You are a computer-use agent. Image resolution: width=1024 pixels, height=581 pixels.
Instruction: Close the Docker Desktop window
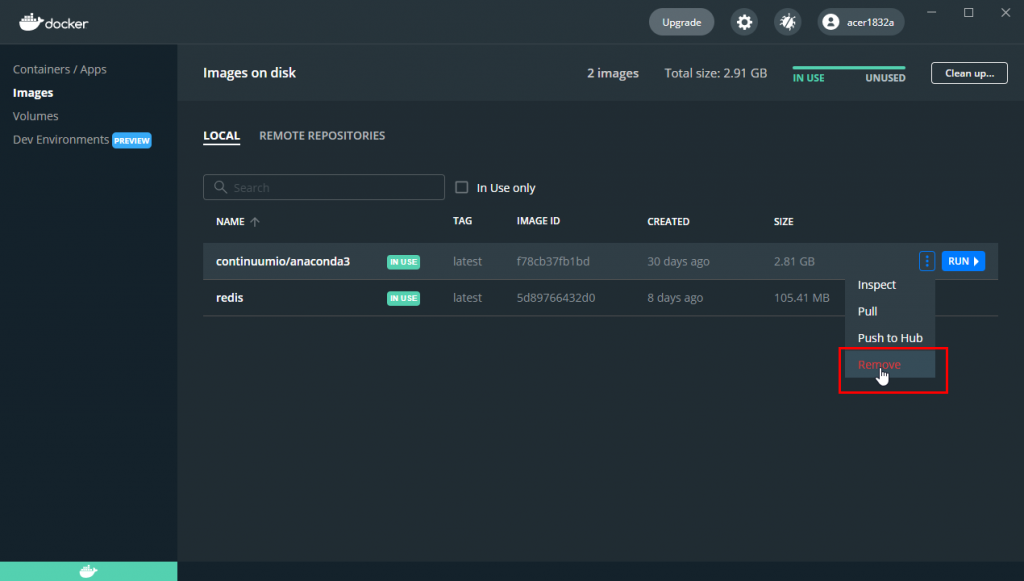pos(1006,12)
